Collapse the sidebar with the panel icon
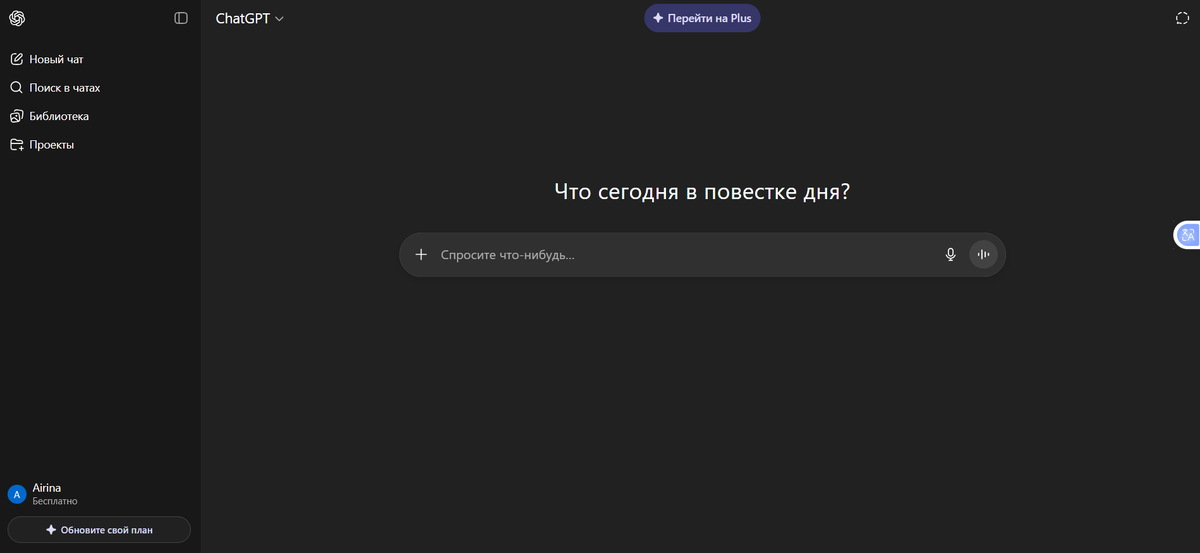Viewport: 1200px width, 553px height. point(181,18)
